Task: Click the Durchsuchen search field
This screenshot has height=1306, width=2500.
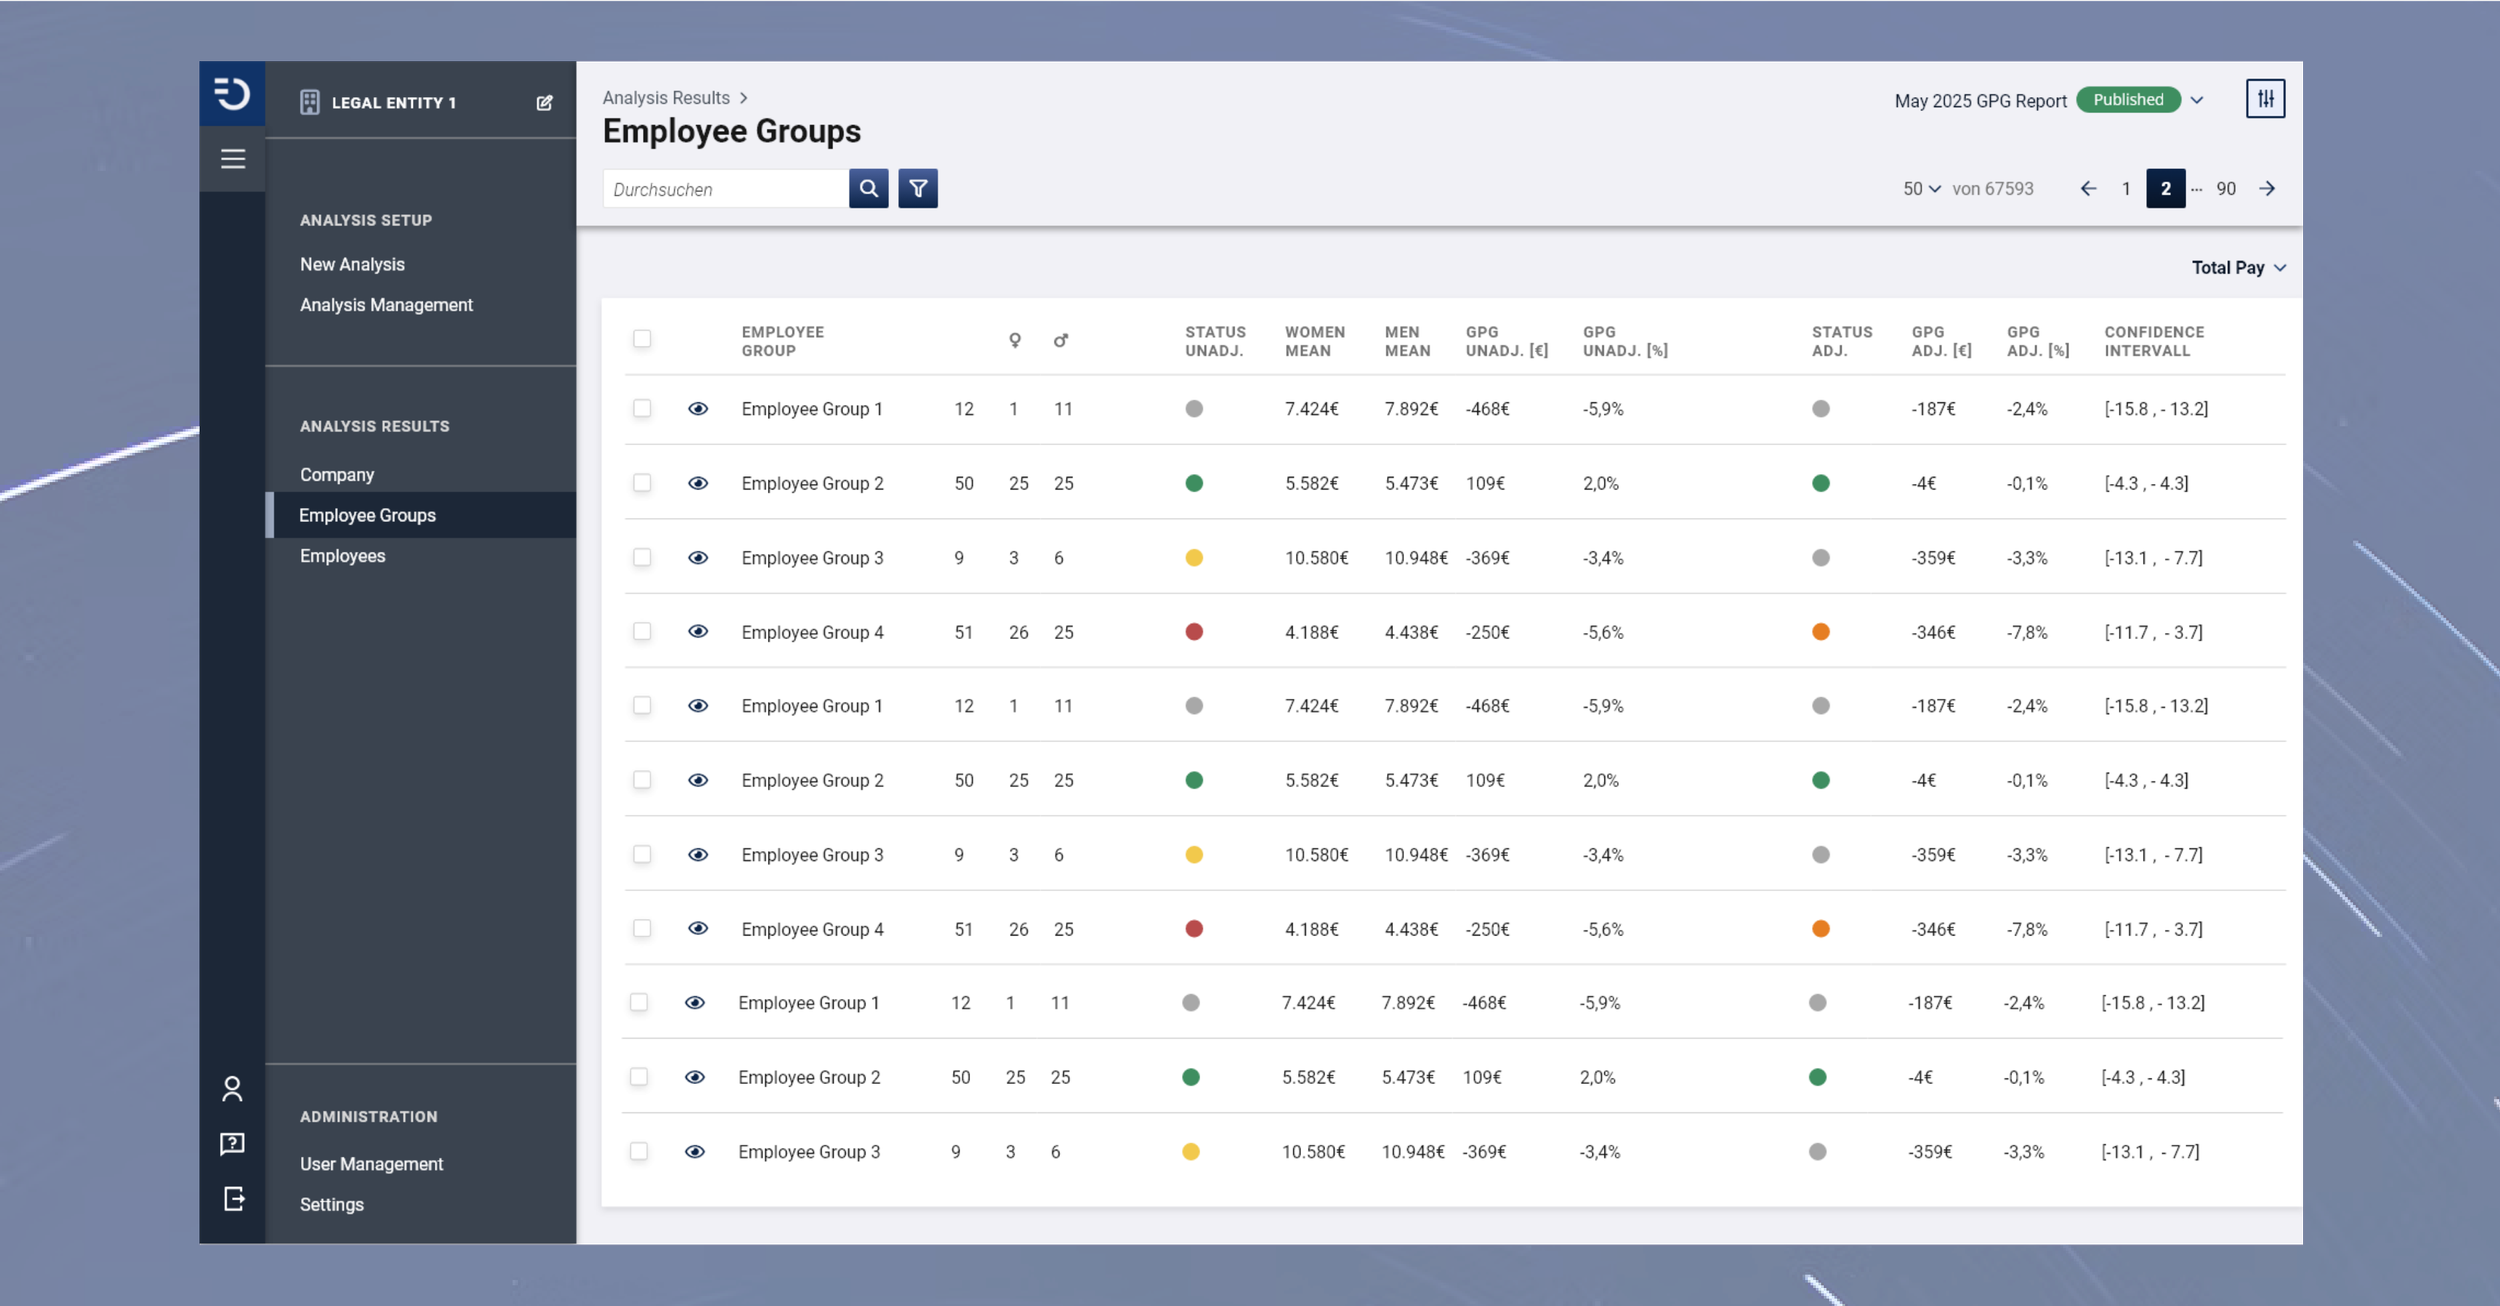Action: (x=725, y=189)
